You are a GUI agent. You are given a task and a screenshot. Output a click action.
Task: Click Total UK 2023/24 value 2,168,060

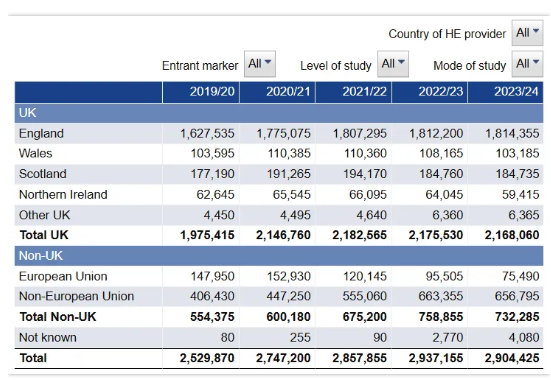tap(512, 235)
